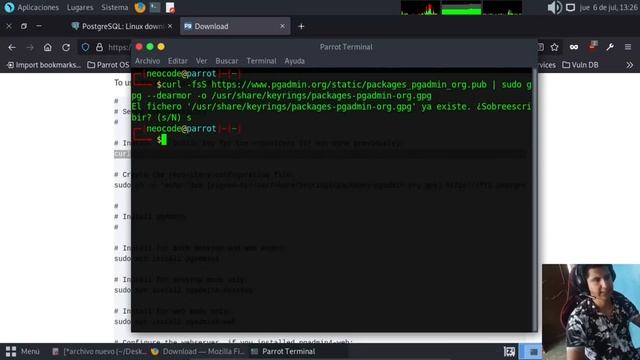Minimize the Firefox window
640x360 pixels.
(x=39, y=26)
